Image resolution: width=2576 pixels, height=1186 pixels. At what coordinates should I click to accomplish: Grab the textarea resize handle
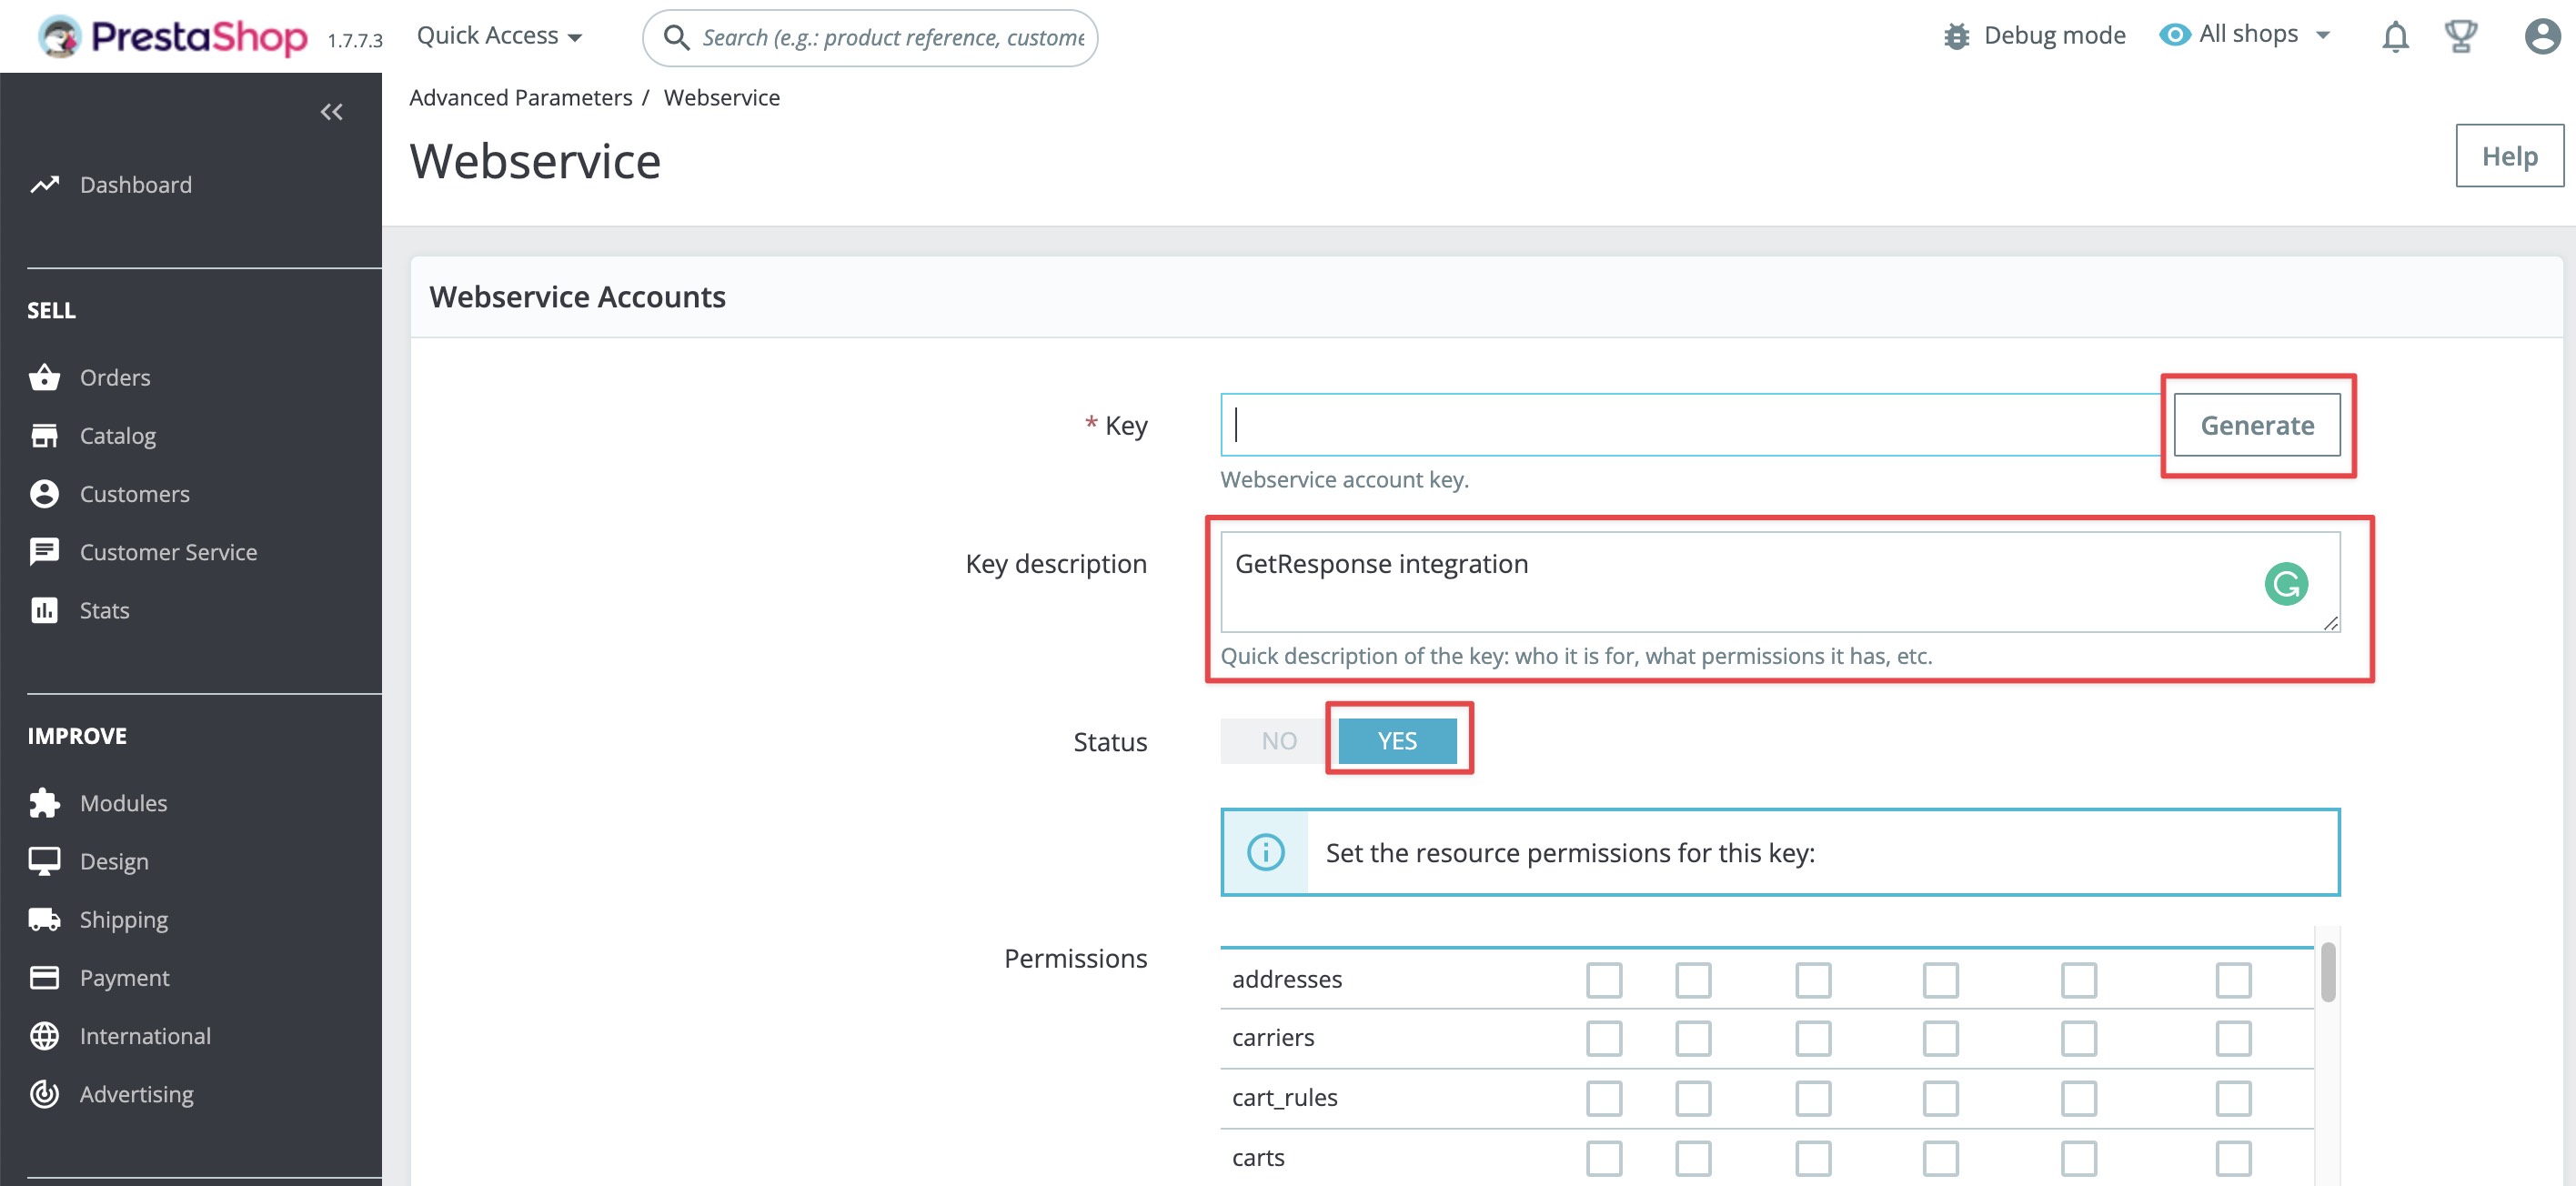tap(2330, 623)
